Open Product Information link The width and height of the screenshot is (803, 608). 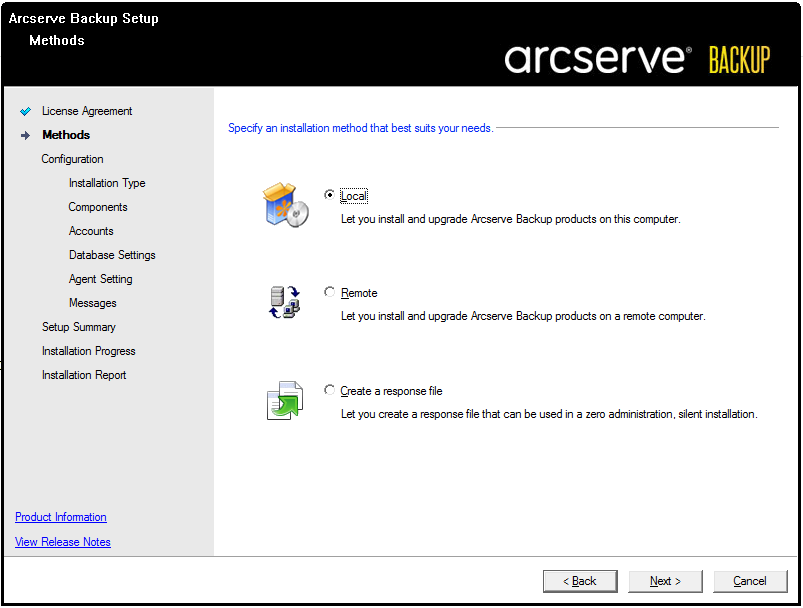[x=61, y=517]
